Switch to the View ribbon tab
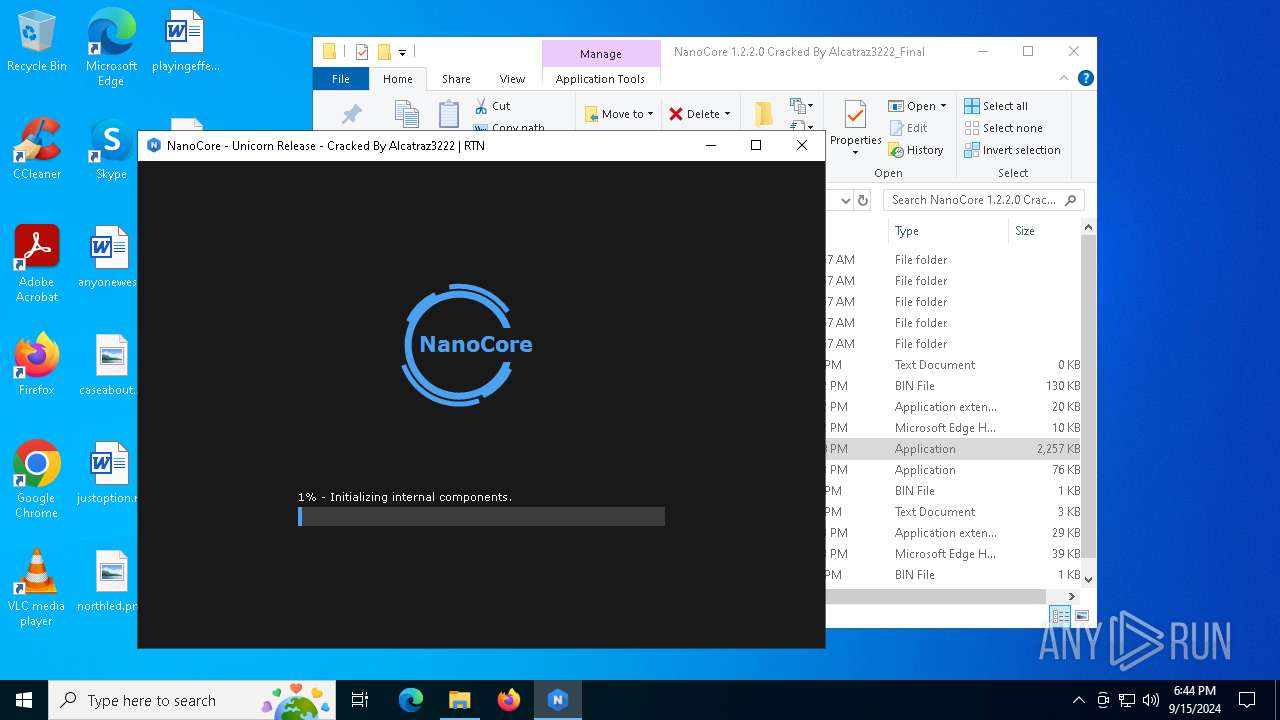 point(512,79)
